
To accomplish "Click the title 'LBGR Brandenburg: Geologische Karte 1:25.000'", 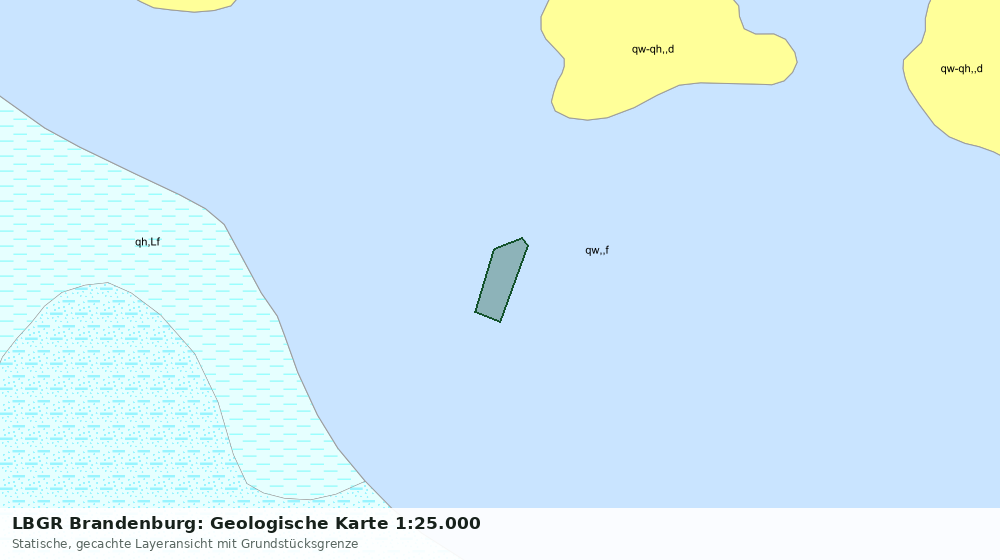I will click(x=246, y=523).
